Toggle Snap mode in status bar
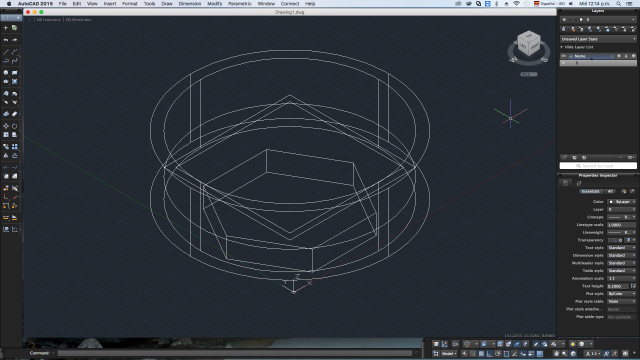Image resolution: width=640 pixels, height=360 pixels. click(x=473, y=353)
